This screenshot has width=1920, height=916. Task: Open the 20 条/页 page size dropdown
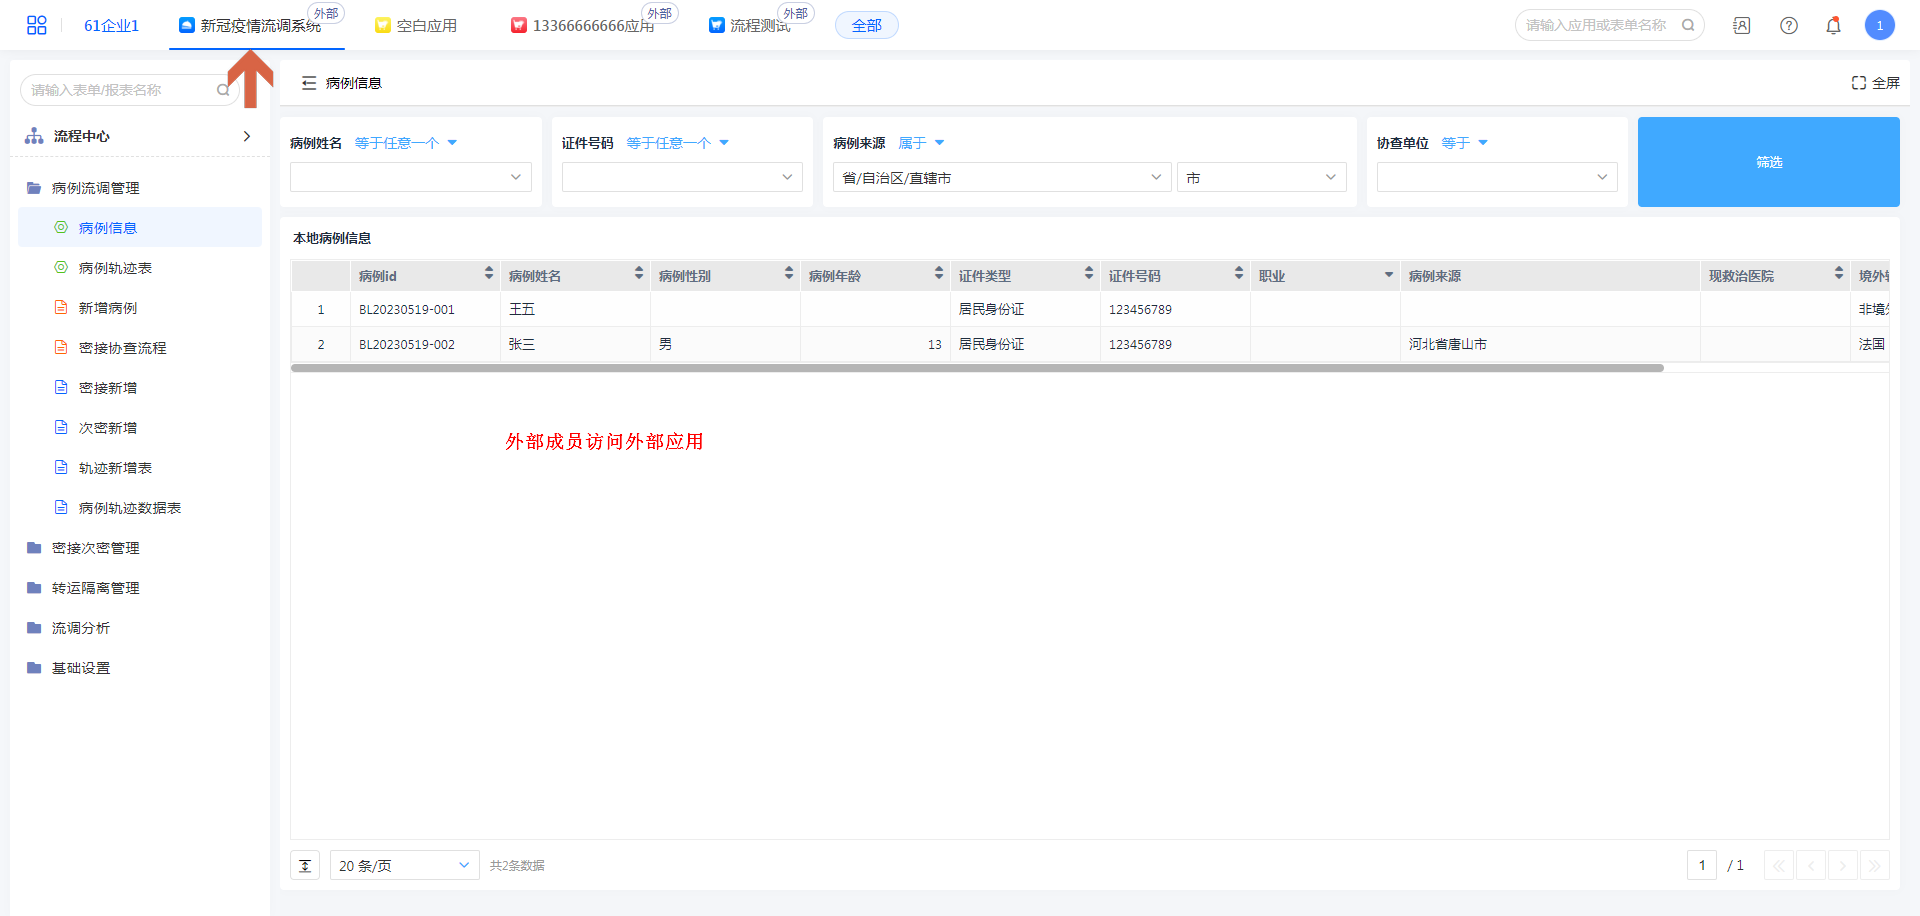pos(404,866)
